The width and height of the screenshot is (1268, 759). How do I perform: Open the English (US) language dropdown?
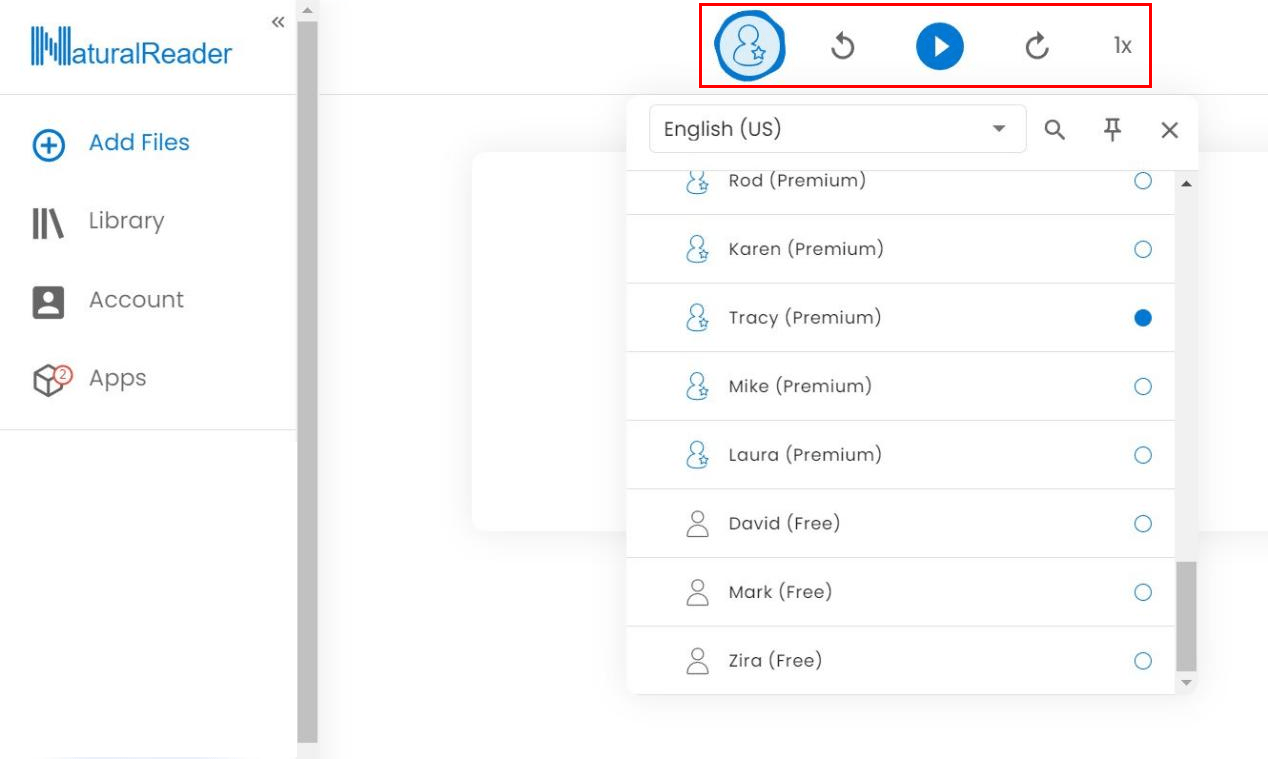(x=837, y=129)
